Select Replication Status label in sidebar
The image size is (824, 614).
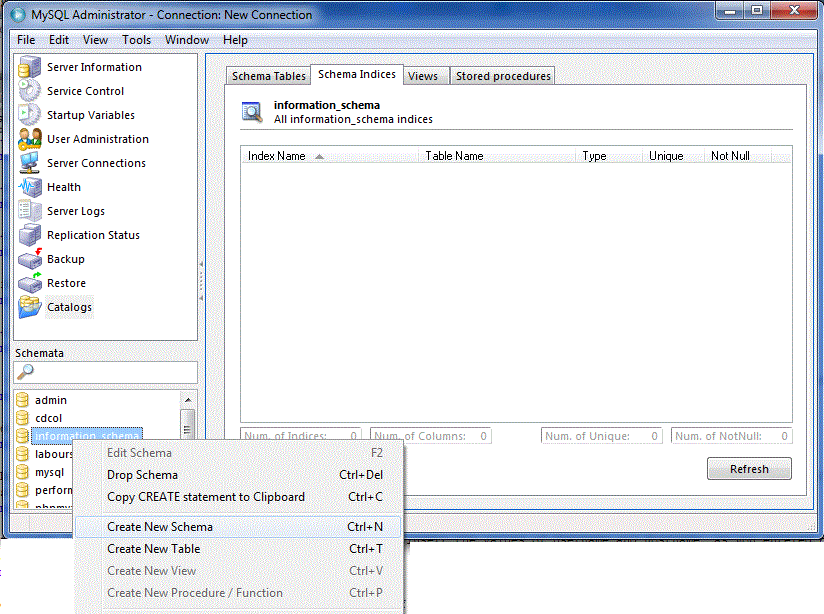coord(94,235)
